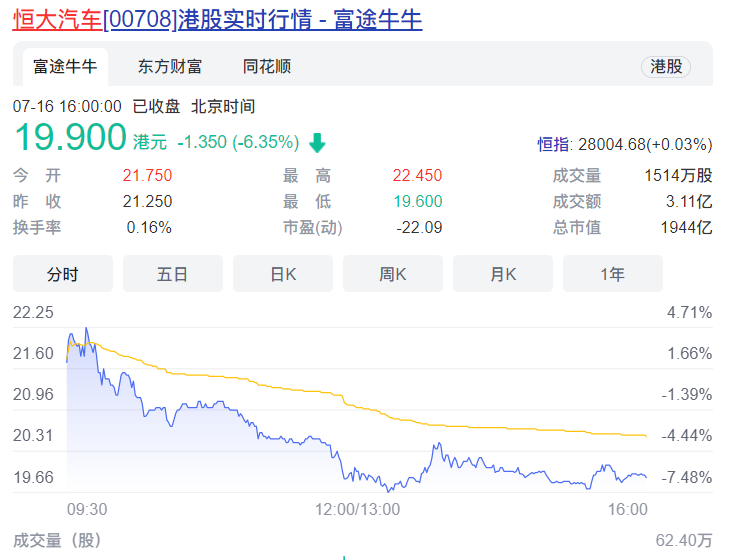Click the 16:00 time axis label
Viewport: 740px width, 560px height.
click(628, 510)
